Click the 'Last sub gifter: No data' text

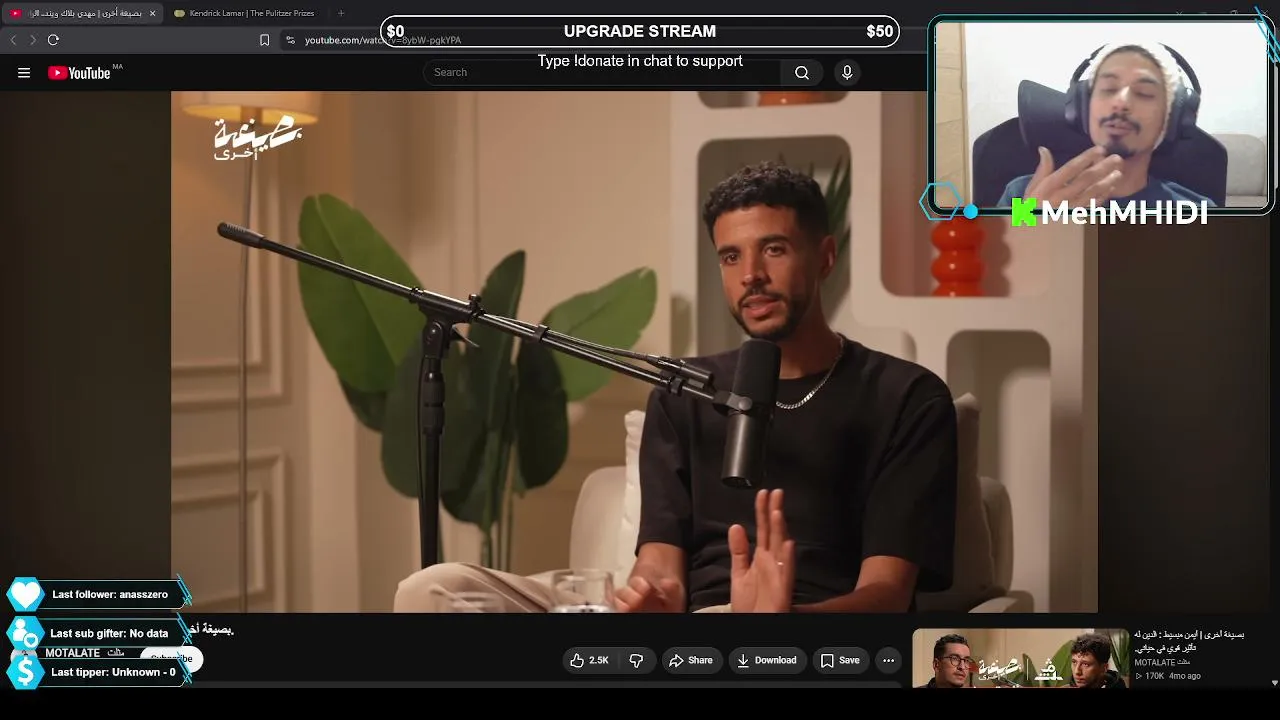click(109, 633)
